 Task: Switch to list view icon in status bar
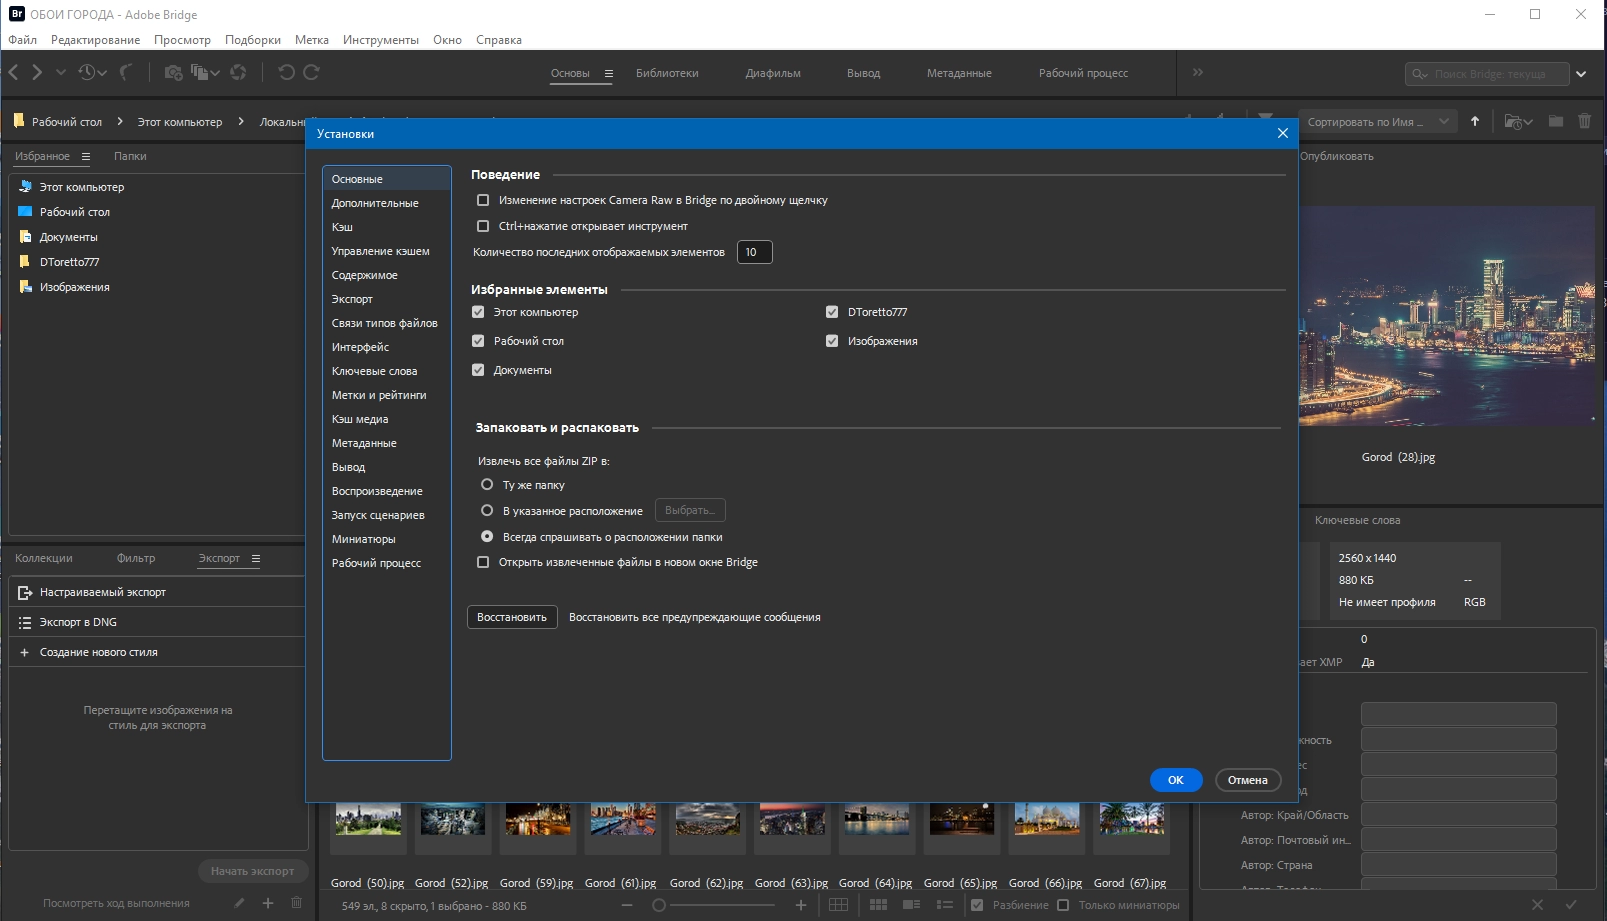point(944,905)
